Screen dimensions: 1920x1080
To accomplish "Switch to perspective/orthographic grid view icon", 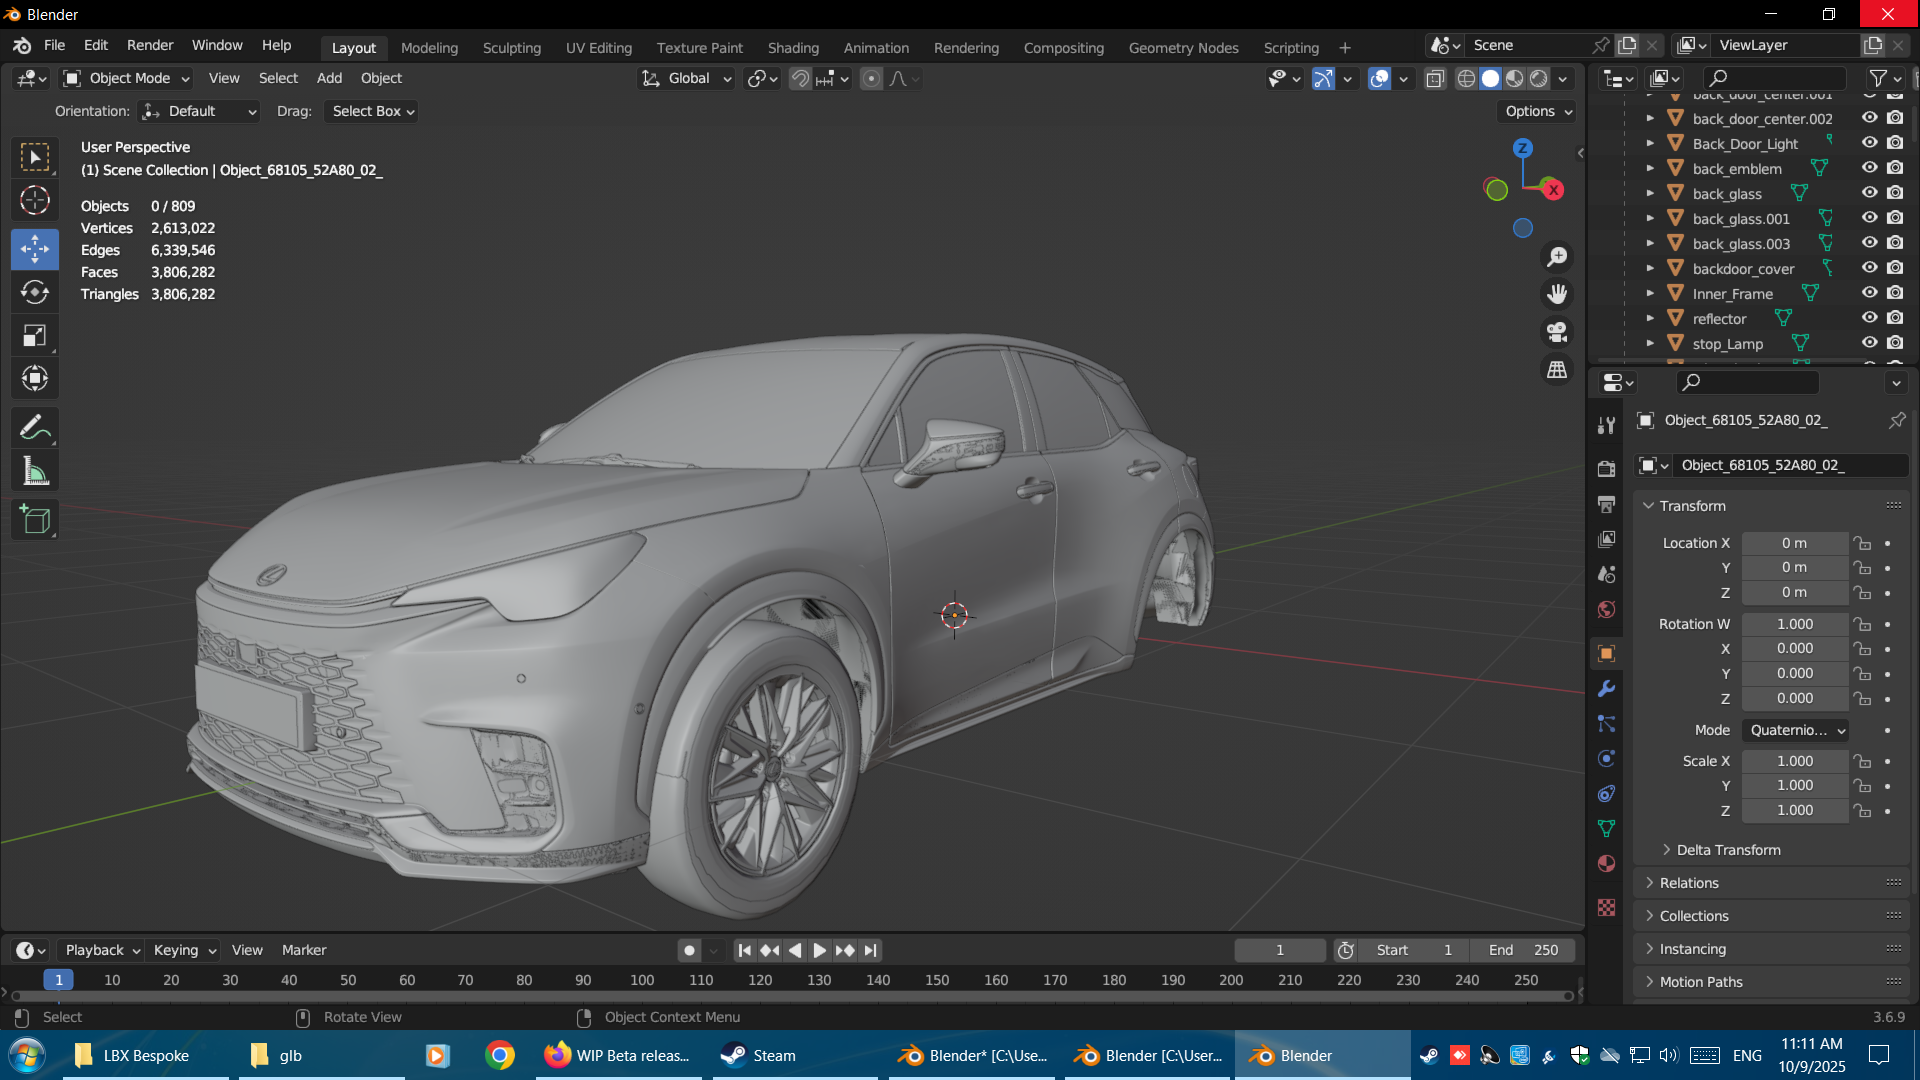I will tap(1557, 370).
